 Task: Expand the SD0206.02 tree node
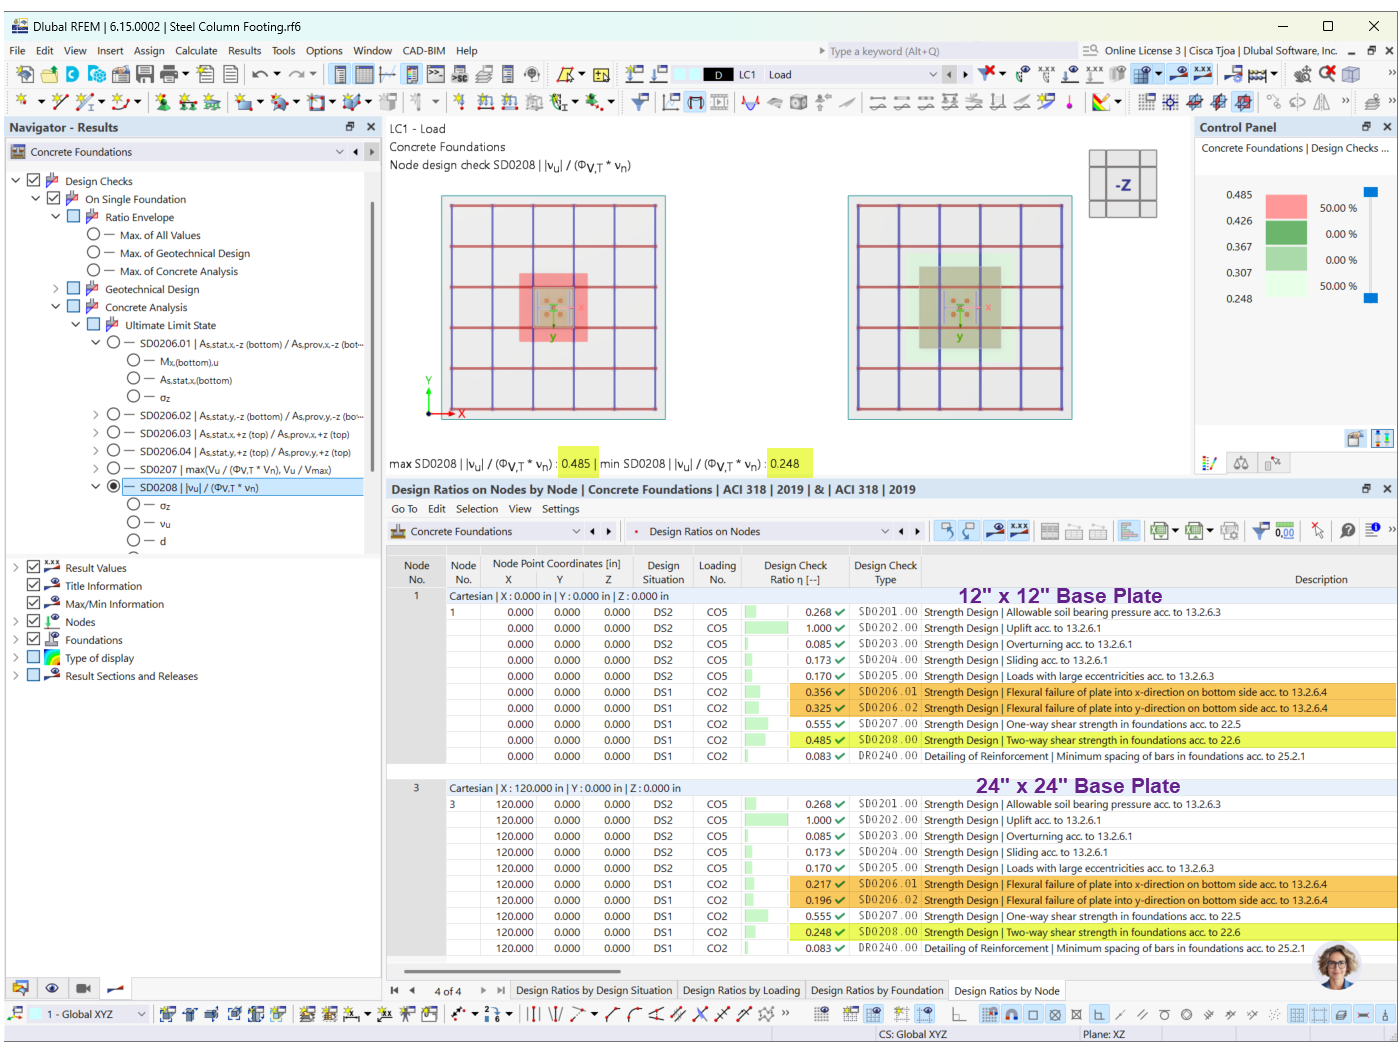click(96, 415)
